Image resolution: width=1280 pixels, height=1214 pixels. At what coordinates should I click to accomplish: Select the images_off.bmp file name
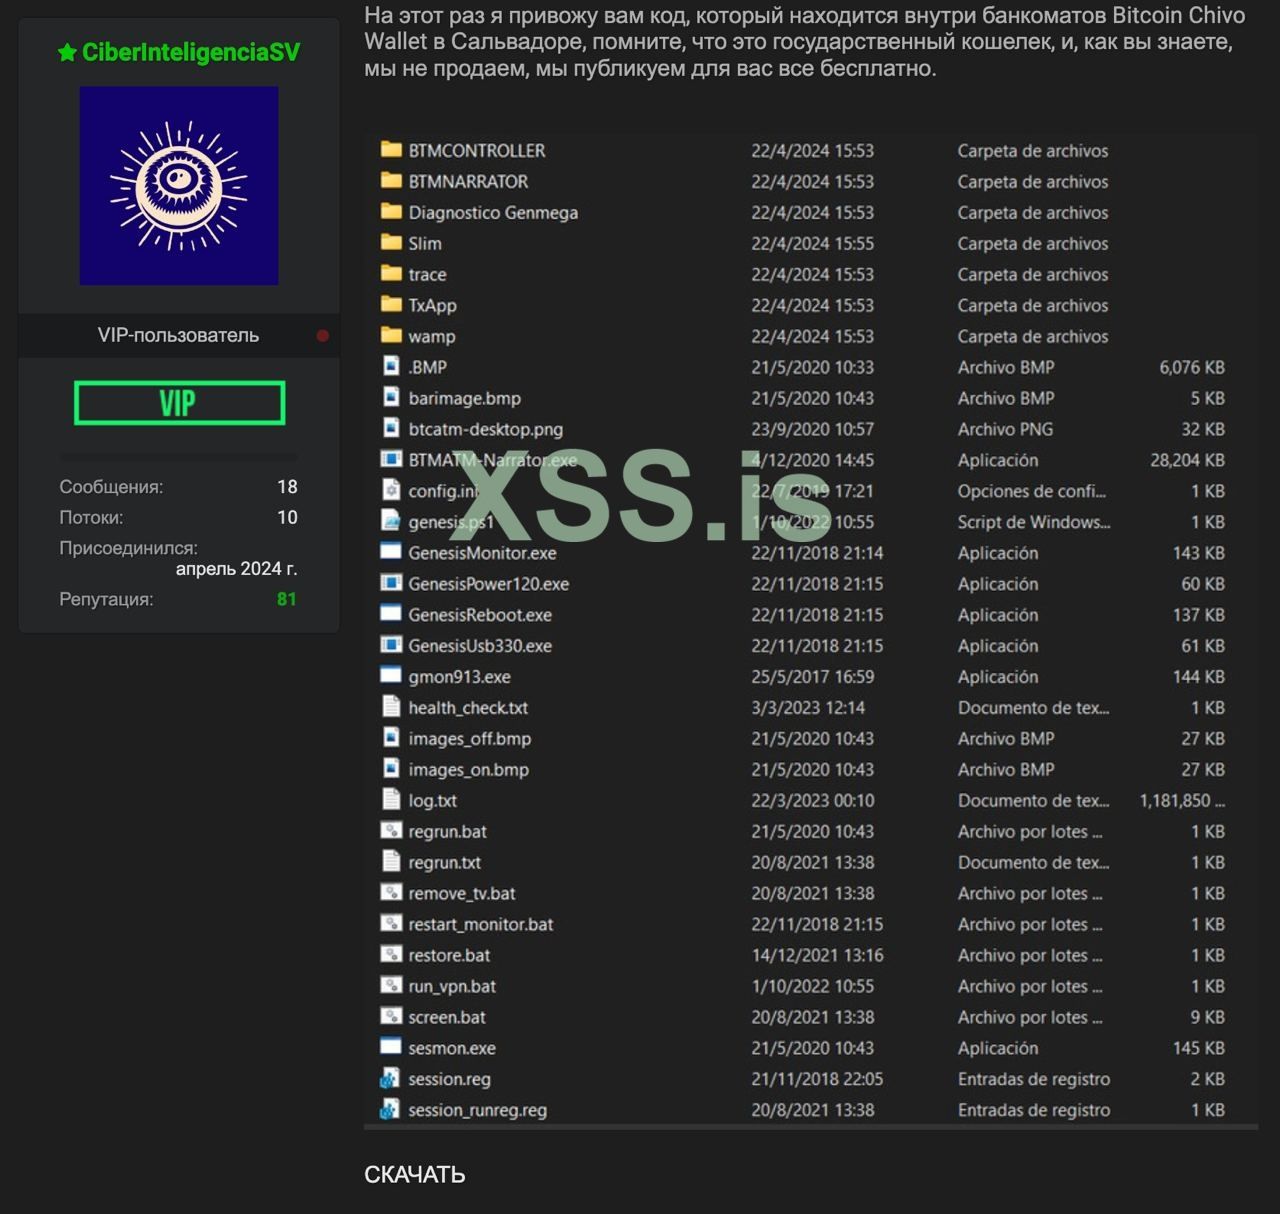pyautogui.click(x=470, y=739)
